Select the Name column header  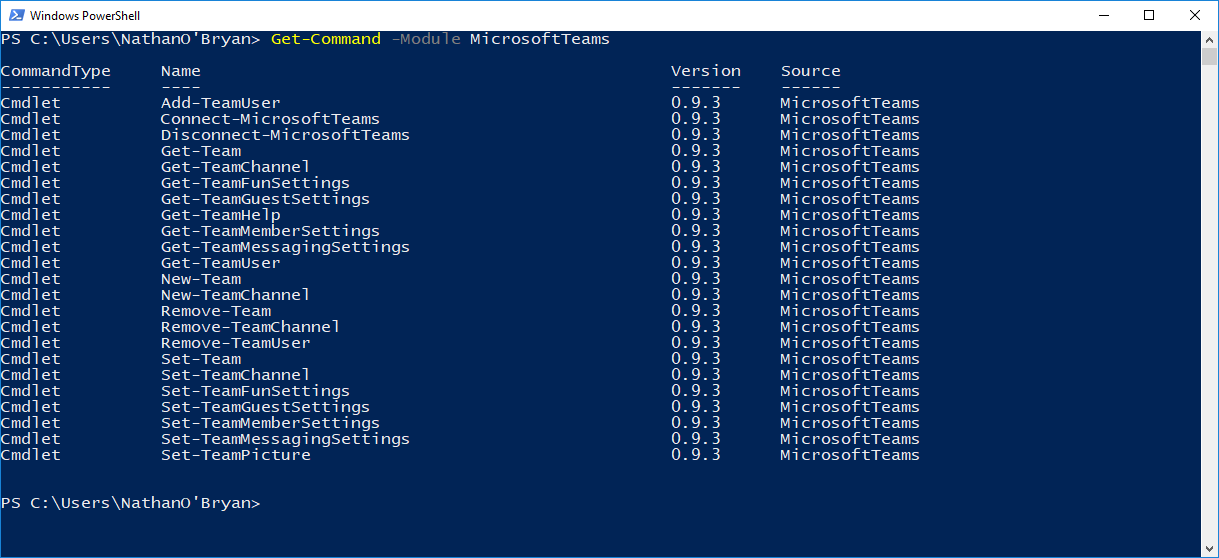(180, 71)
